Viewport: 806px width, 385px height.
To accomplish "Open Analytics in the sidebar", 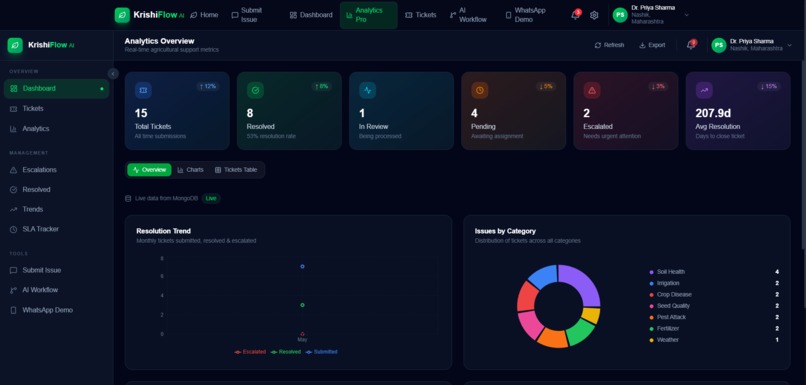I will click(x=57, y=129).
